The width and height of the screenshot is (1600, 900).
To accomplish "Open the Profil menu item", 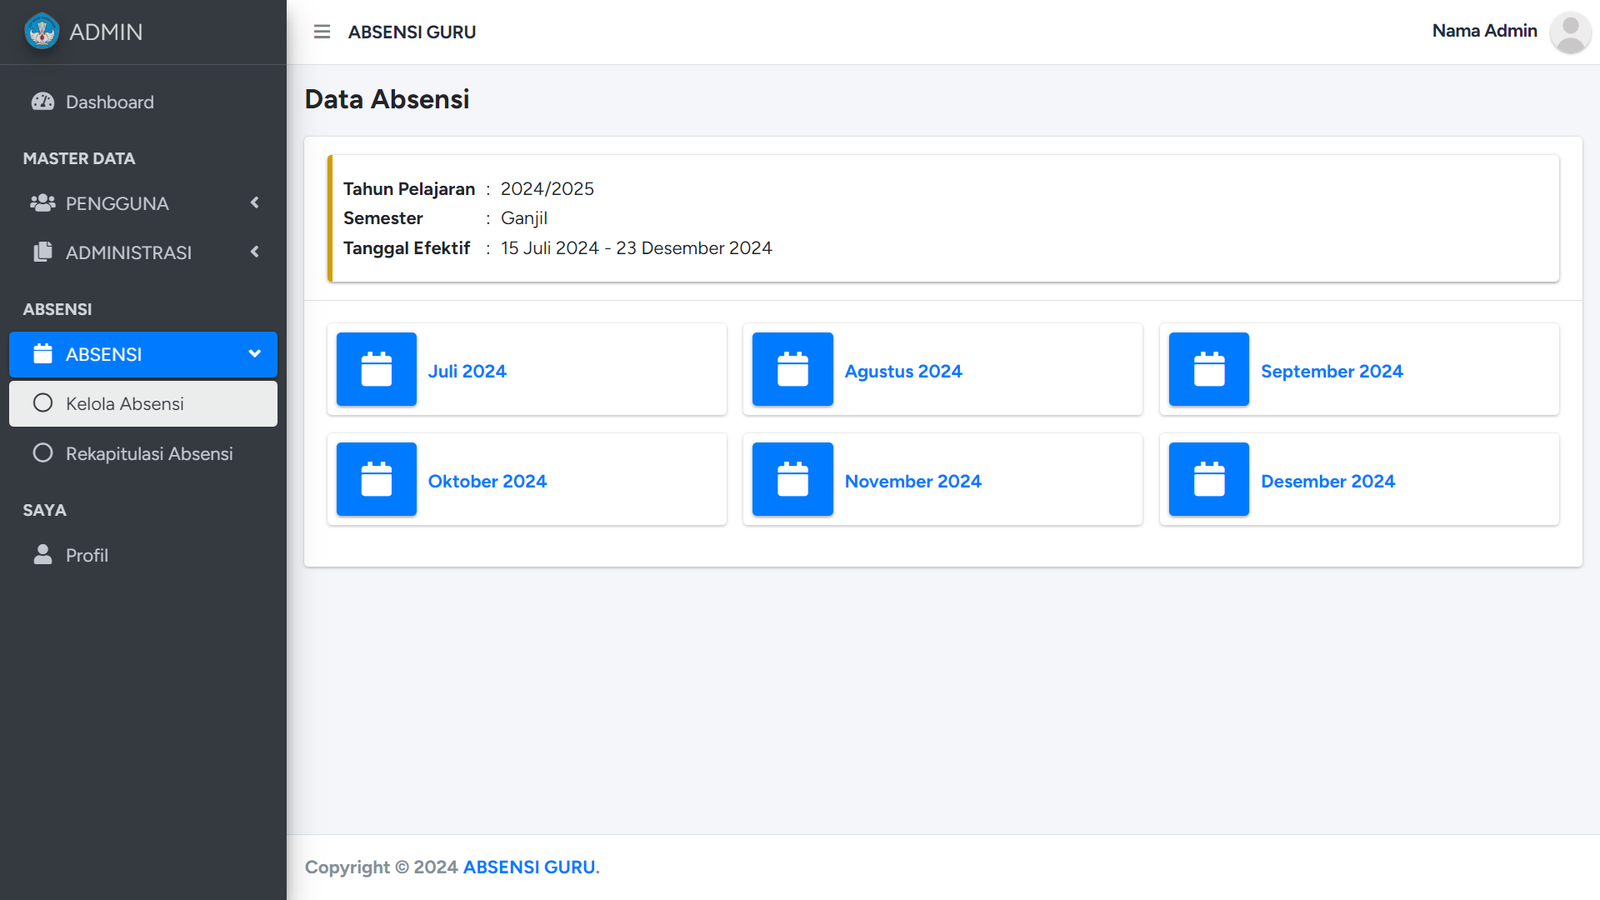I will coord(87,555).
